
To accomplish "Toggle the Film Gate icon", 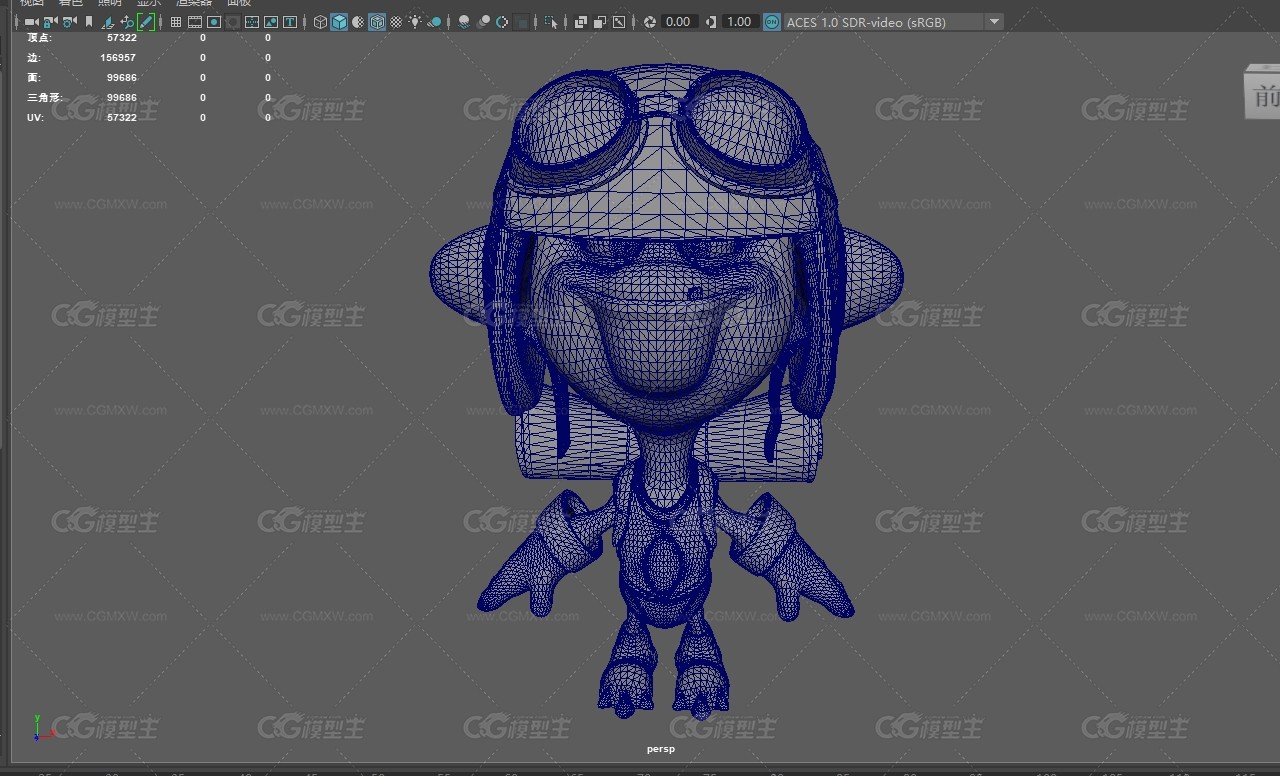I will click(195, 22).
